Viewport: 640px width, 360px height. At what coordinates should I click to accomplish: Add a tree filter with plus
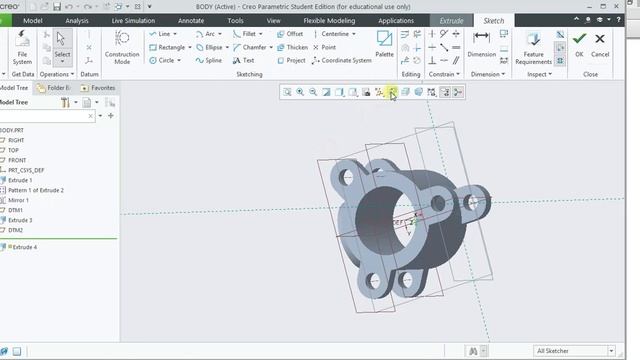[111, 116]
